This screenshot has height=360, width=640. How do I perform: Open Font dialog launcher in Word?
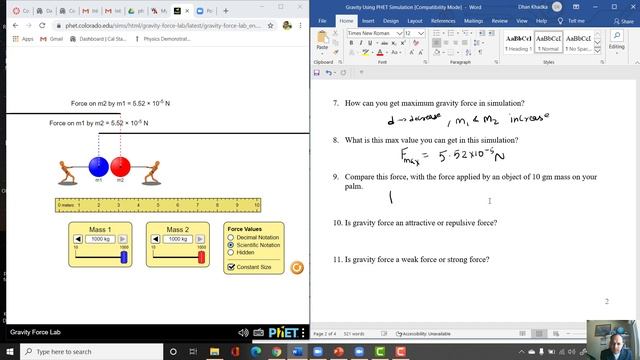425,62
